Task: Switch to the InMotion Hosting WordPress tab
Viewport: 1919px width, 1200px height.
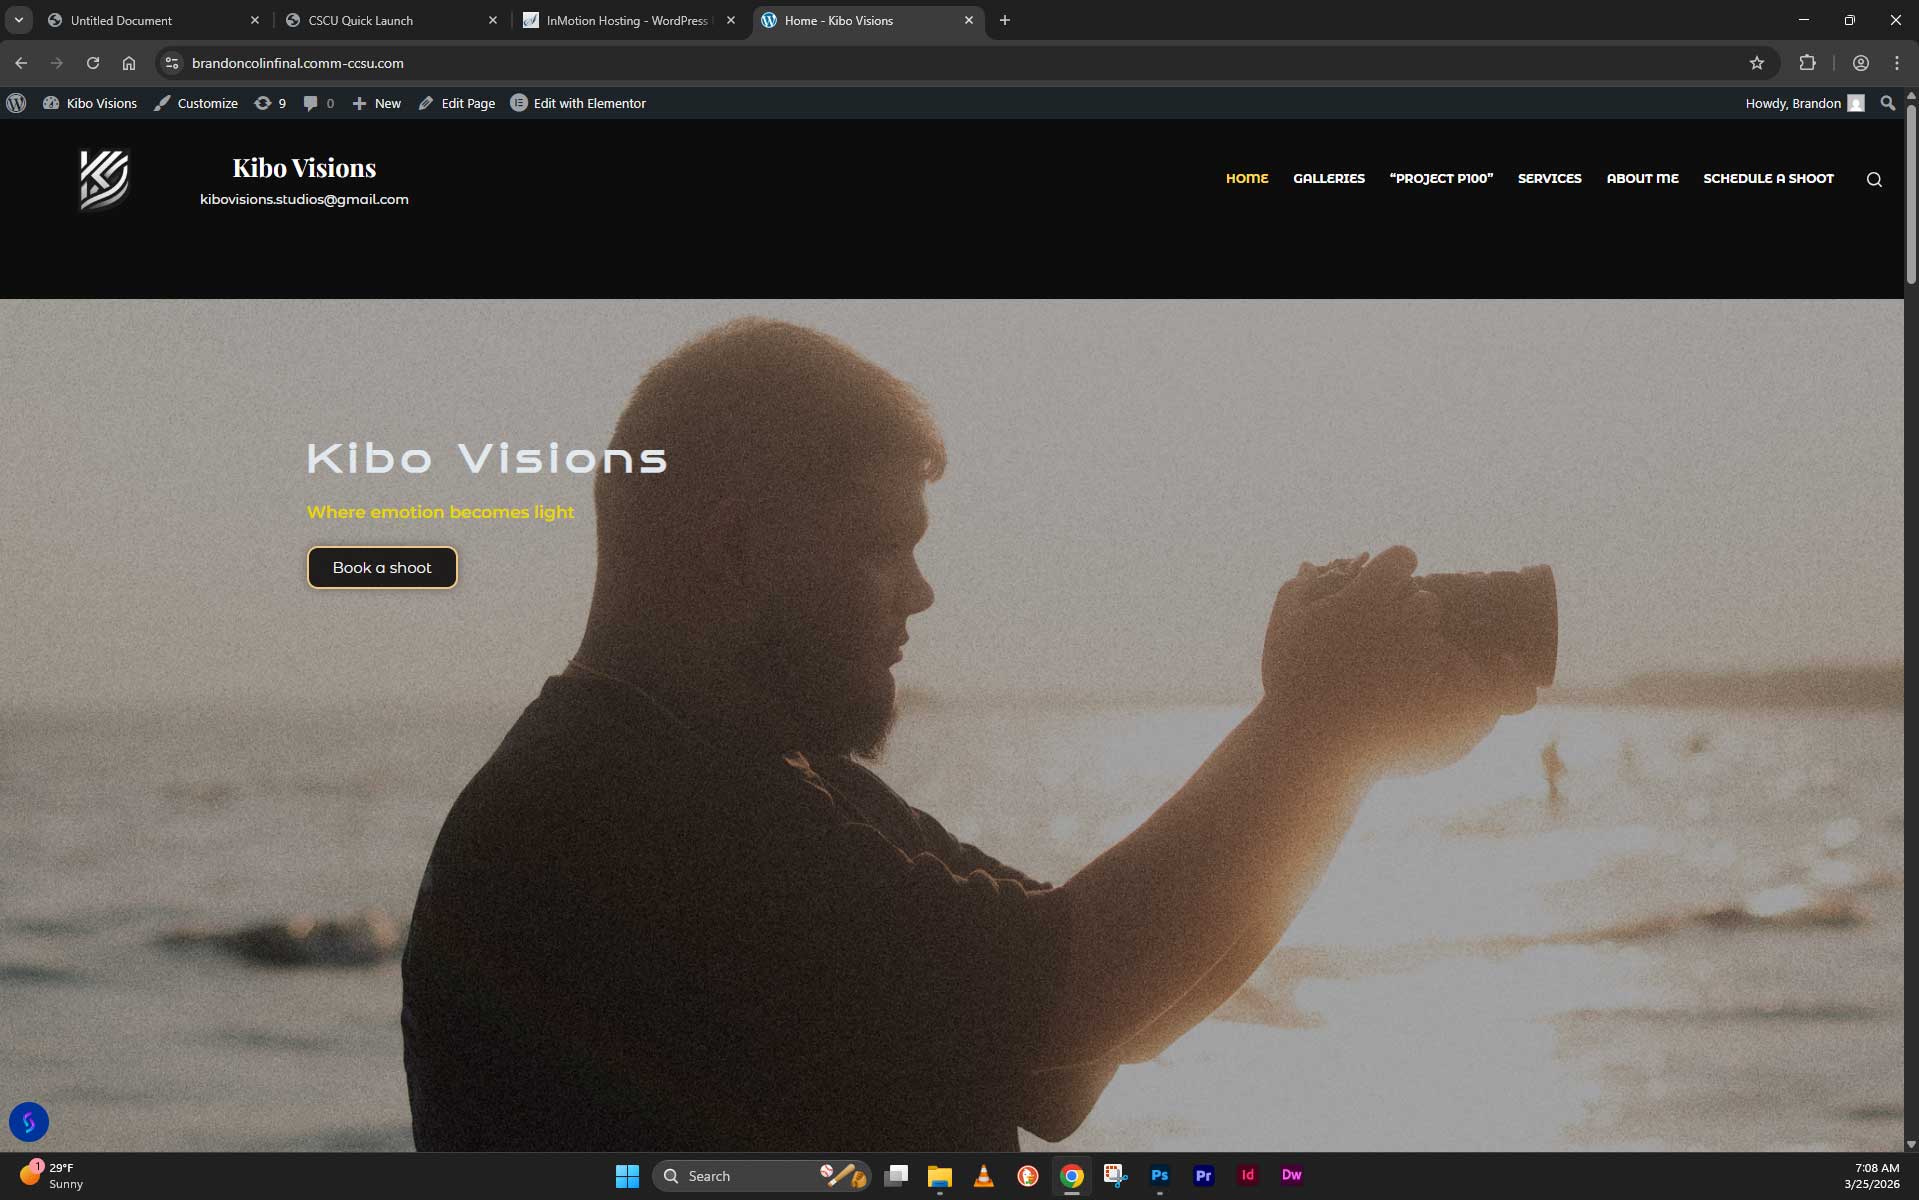Action: point(620,20)
